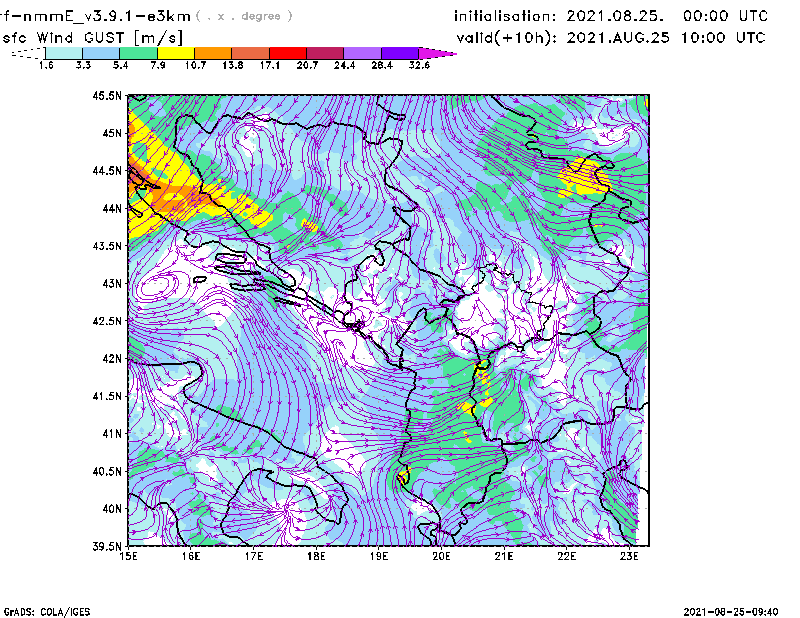The width and height of the screenshot is (800, 618).
Task: Click the legend value '24.4'
Action: click(x=344, y=65)
